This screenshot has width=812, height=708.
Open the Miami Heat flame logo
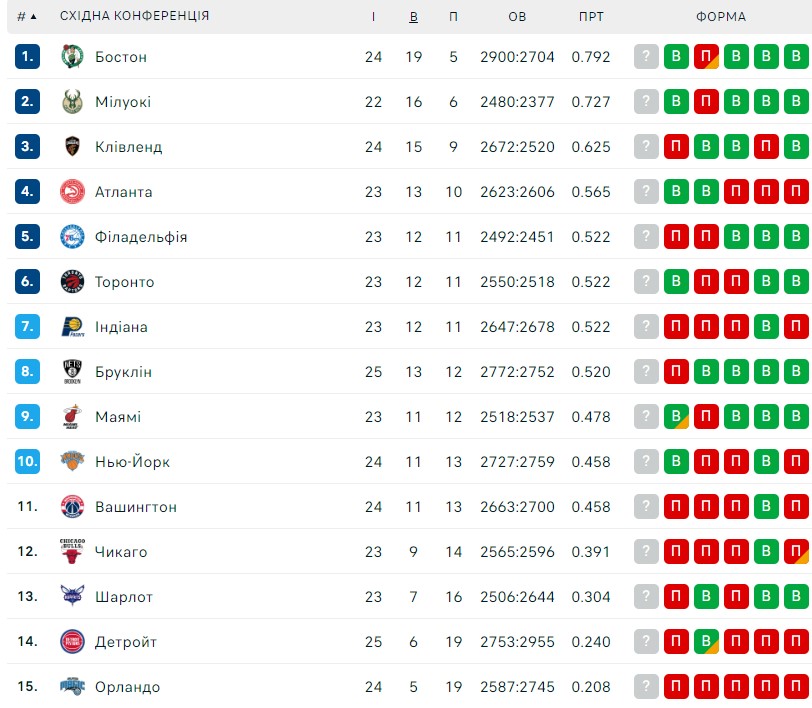(x=72, y=416)
